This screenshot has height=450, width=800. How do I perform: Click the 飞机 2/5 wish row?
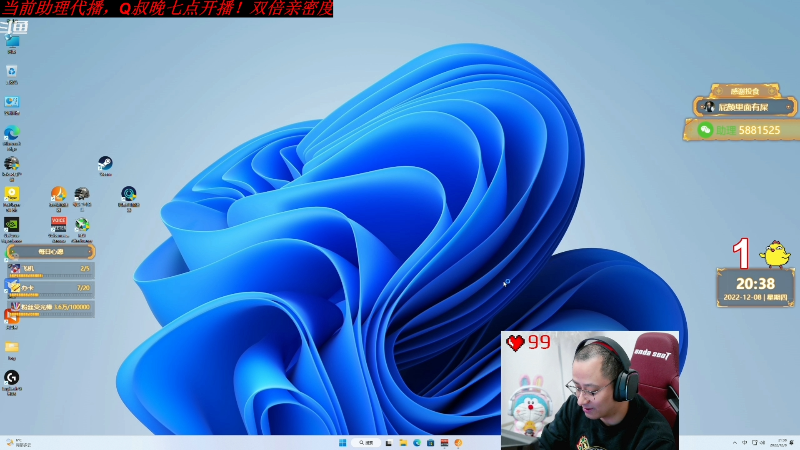(51, 269)
